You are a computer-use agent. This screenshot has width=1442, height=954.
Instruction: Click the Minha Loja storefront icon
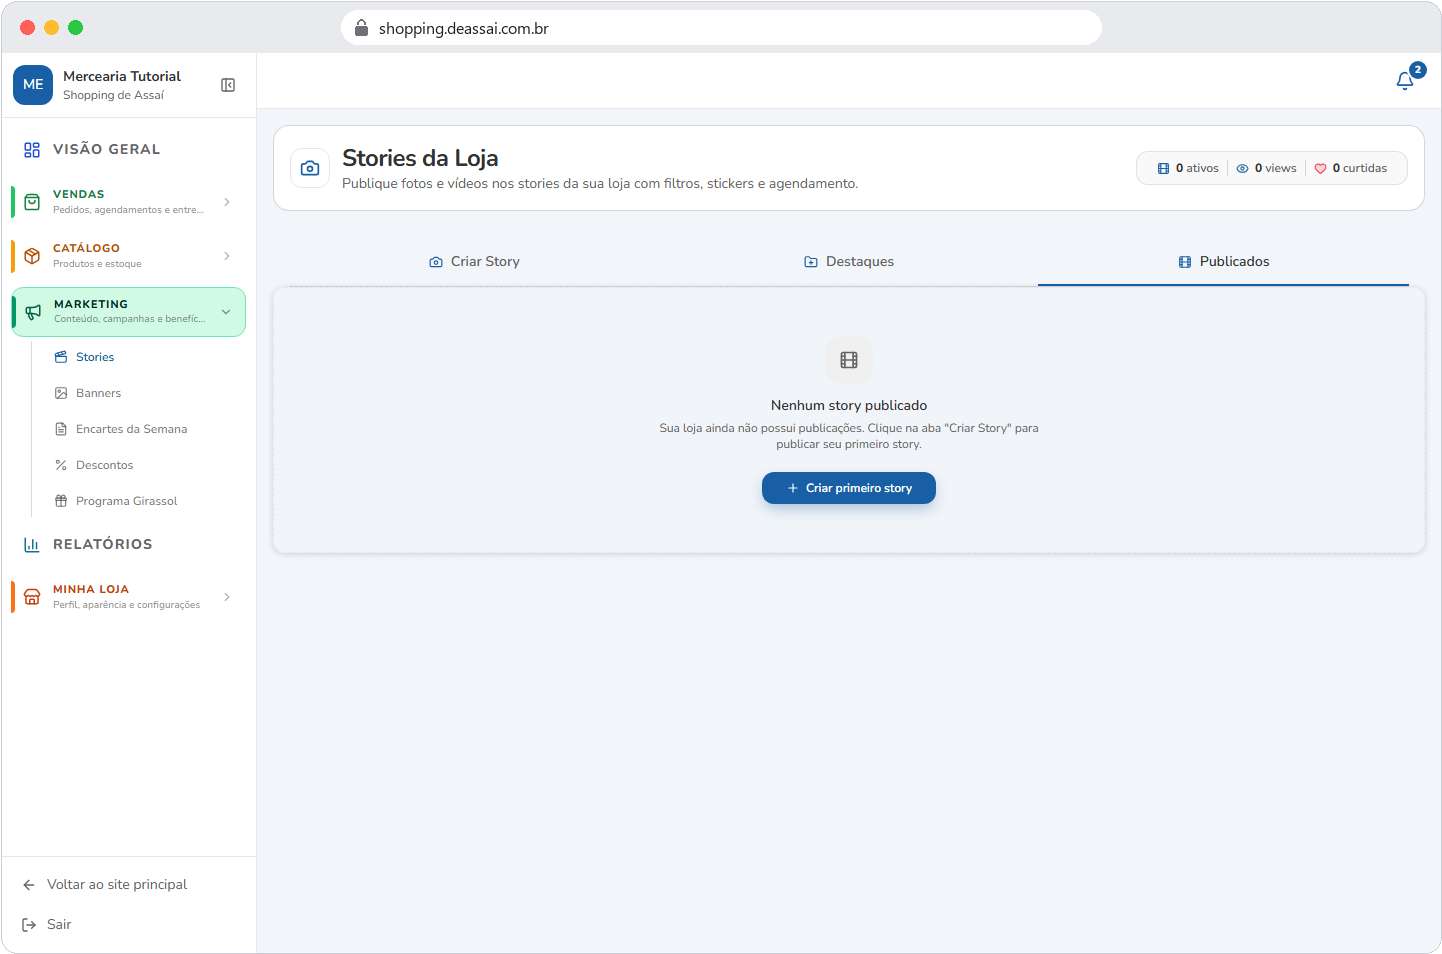tap(32, 597)
